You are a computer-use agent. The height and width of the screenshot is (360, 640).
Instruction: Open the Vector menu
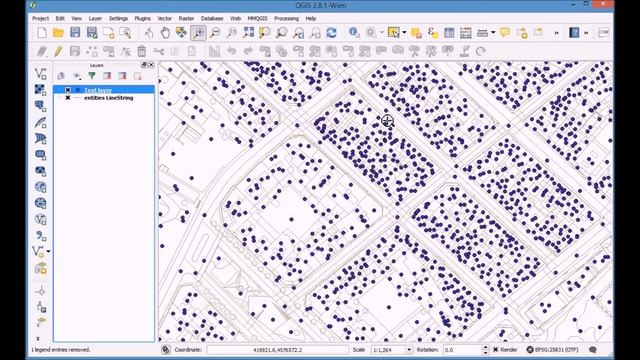(x=164, y=18)
